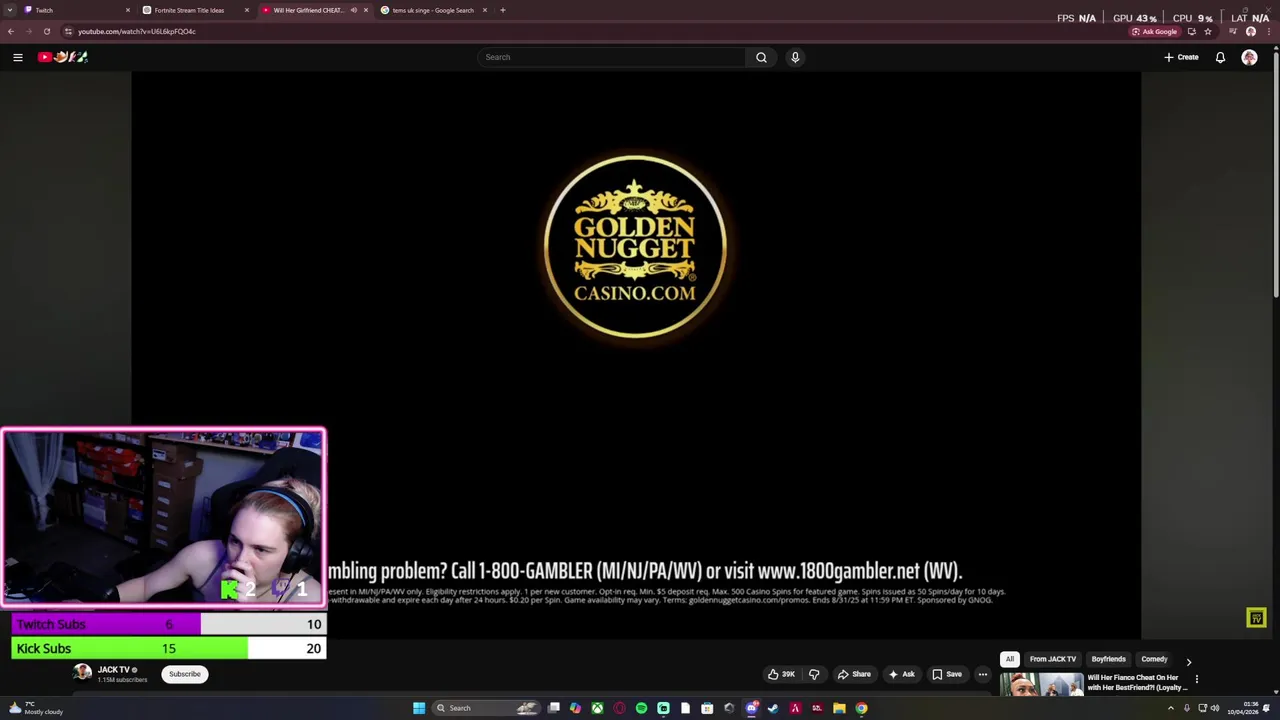1280x720 pixels.
Task: Open Discord from the taskbar
Action: [751, 708]
